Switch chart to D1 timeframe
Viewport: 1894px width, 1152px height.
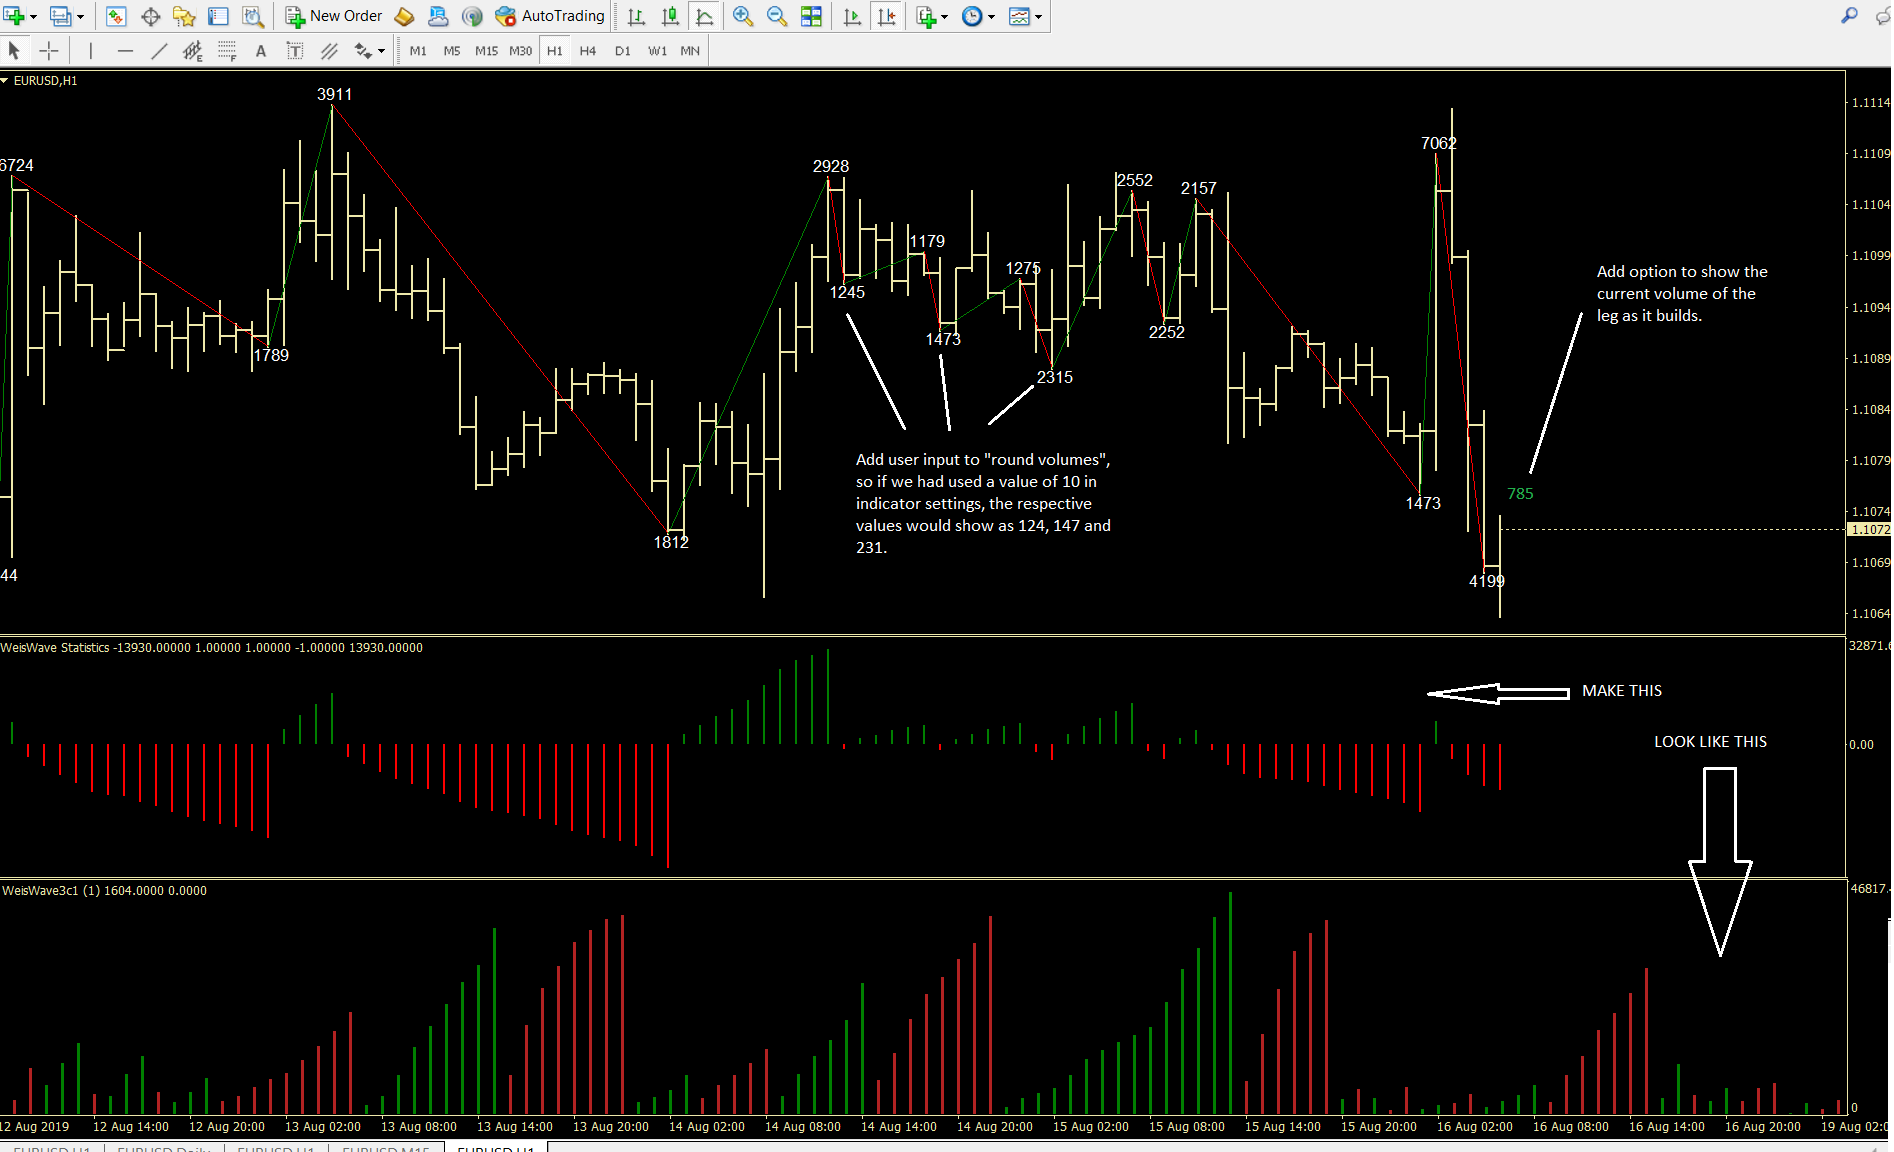pos(622,50)
